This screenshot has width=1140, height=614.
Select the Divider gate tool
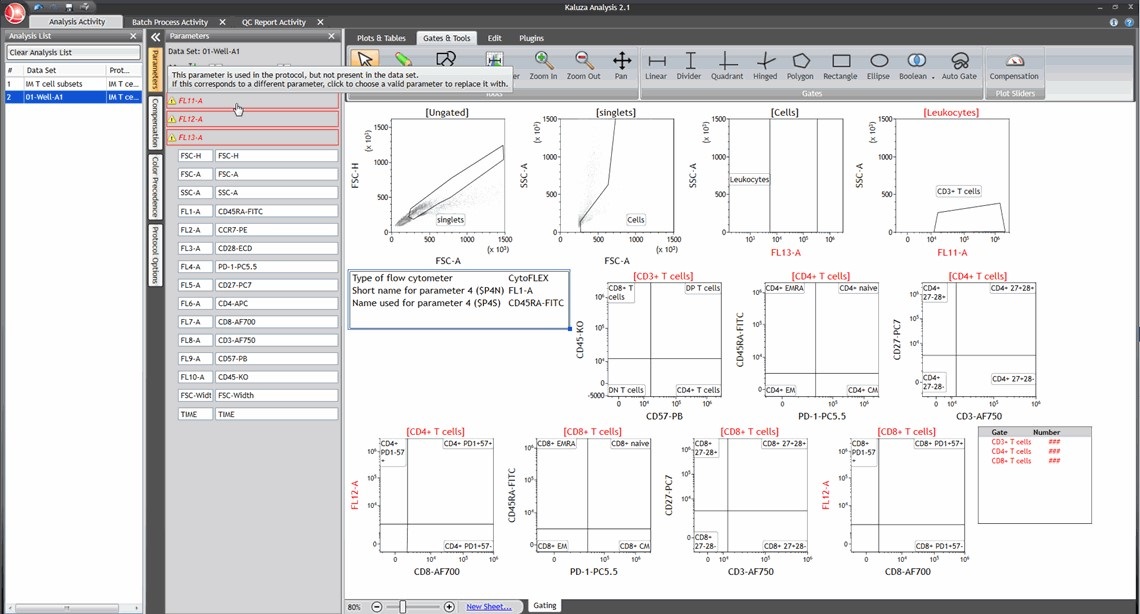pyautogui.click(x=689, y=65)
